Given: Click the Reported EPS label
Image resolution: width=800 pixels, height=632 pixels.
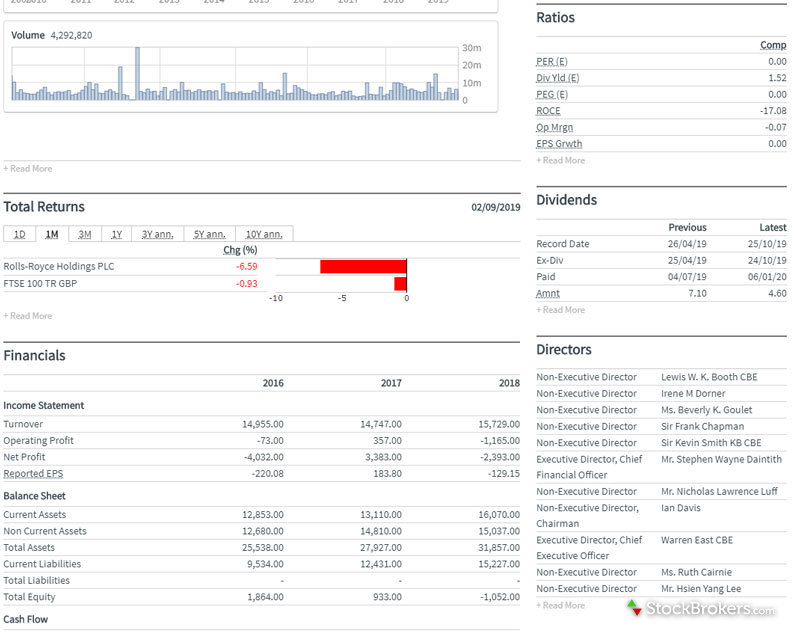Looking at the screenshot, I should [x=31, y=473].
